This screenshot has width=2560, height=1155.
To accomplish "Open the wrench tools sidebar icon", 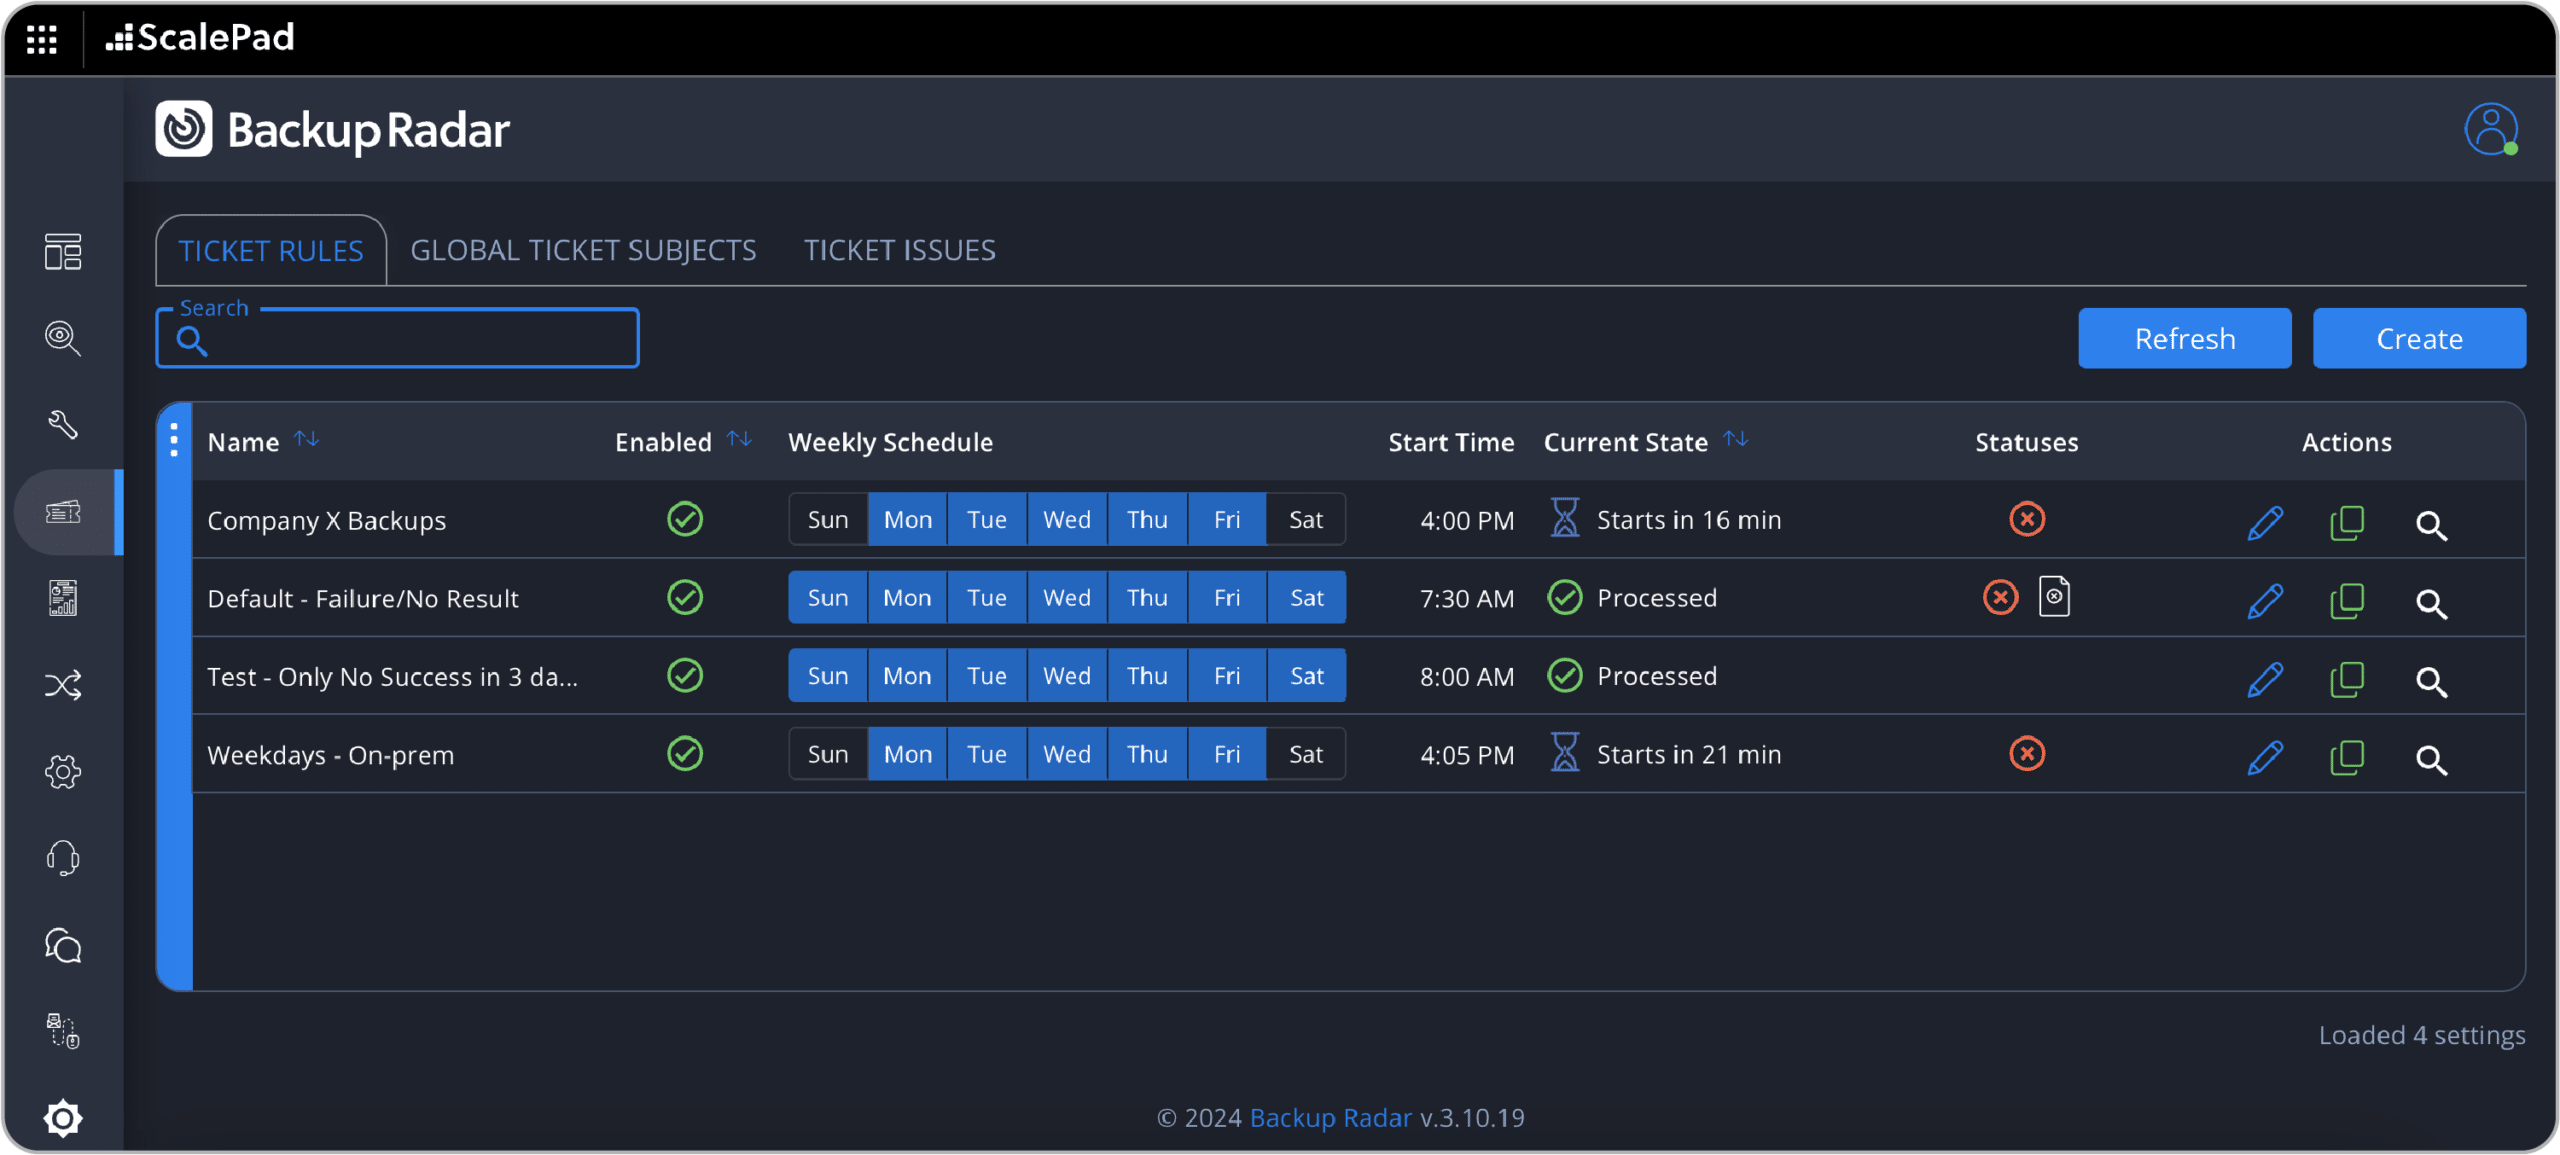I will tap(63, 424).
